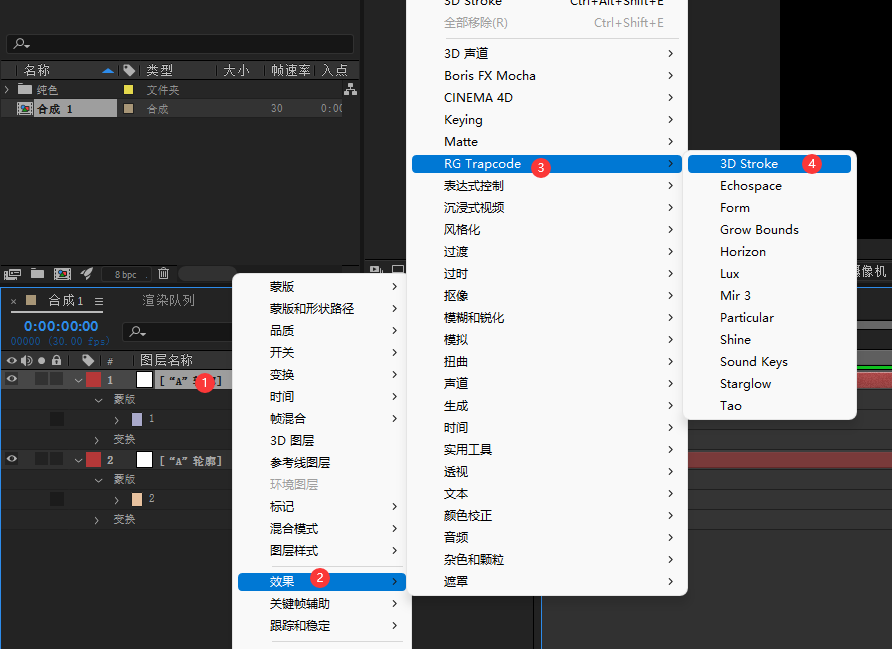
Task: Click the lock column header icon
Action: (56, 360)
